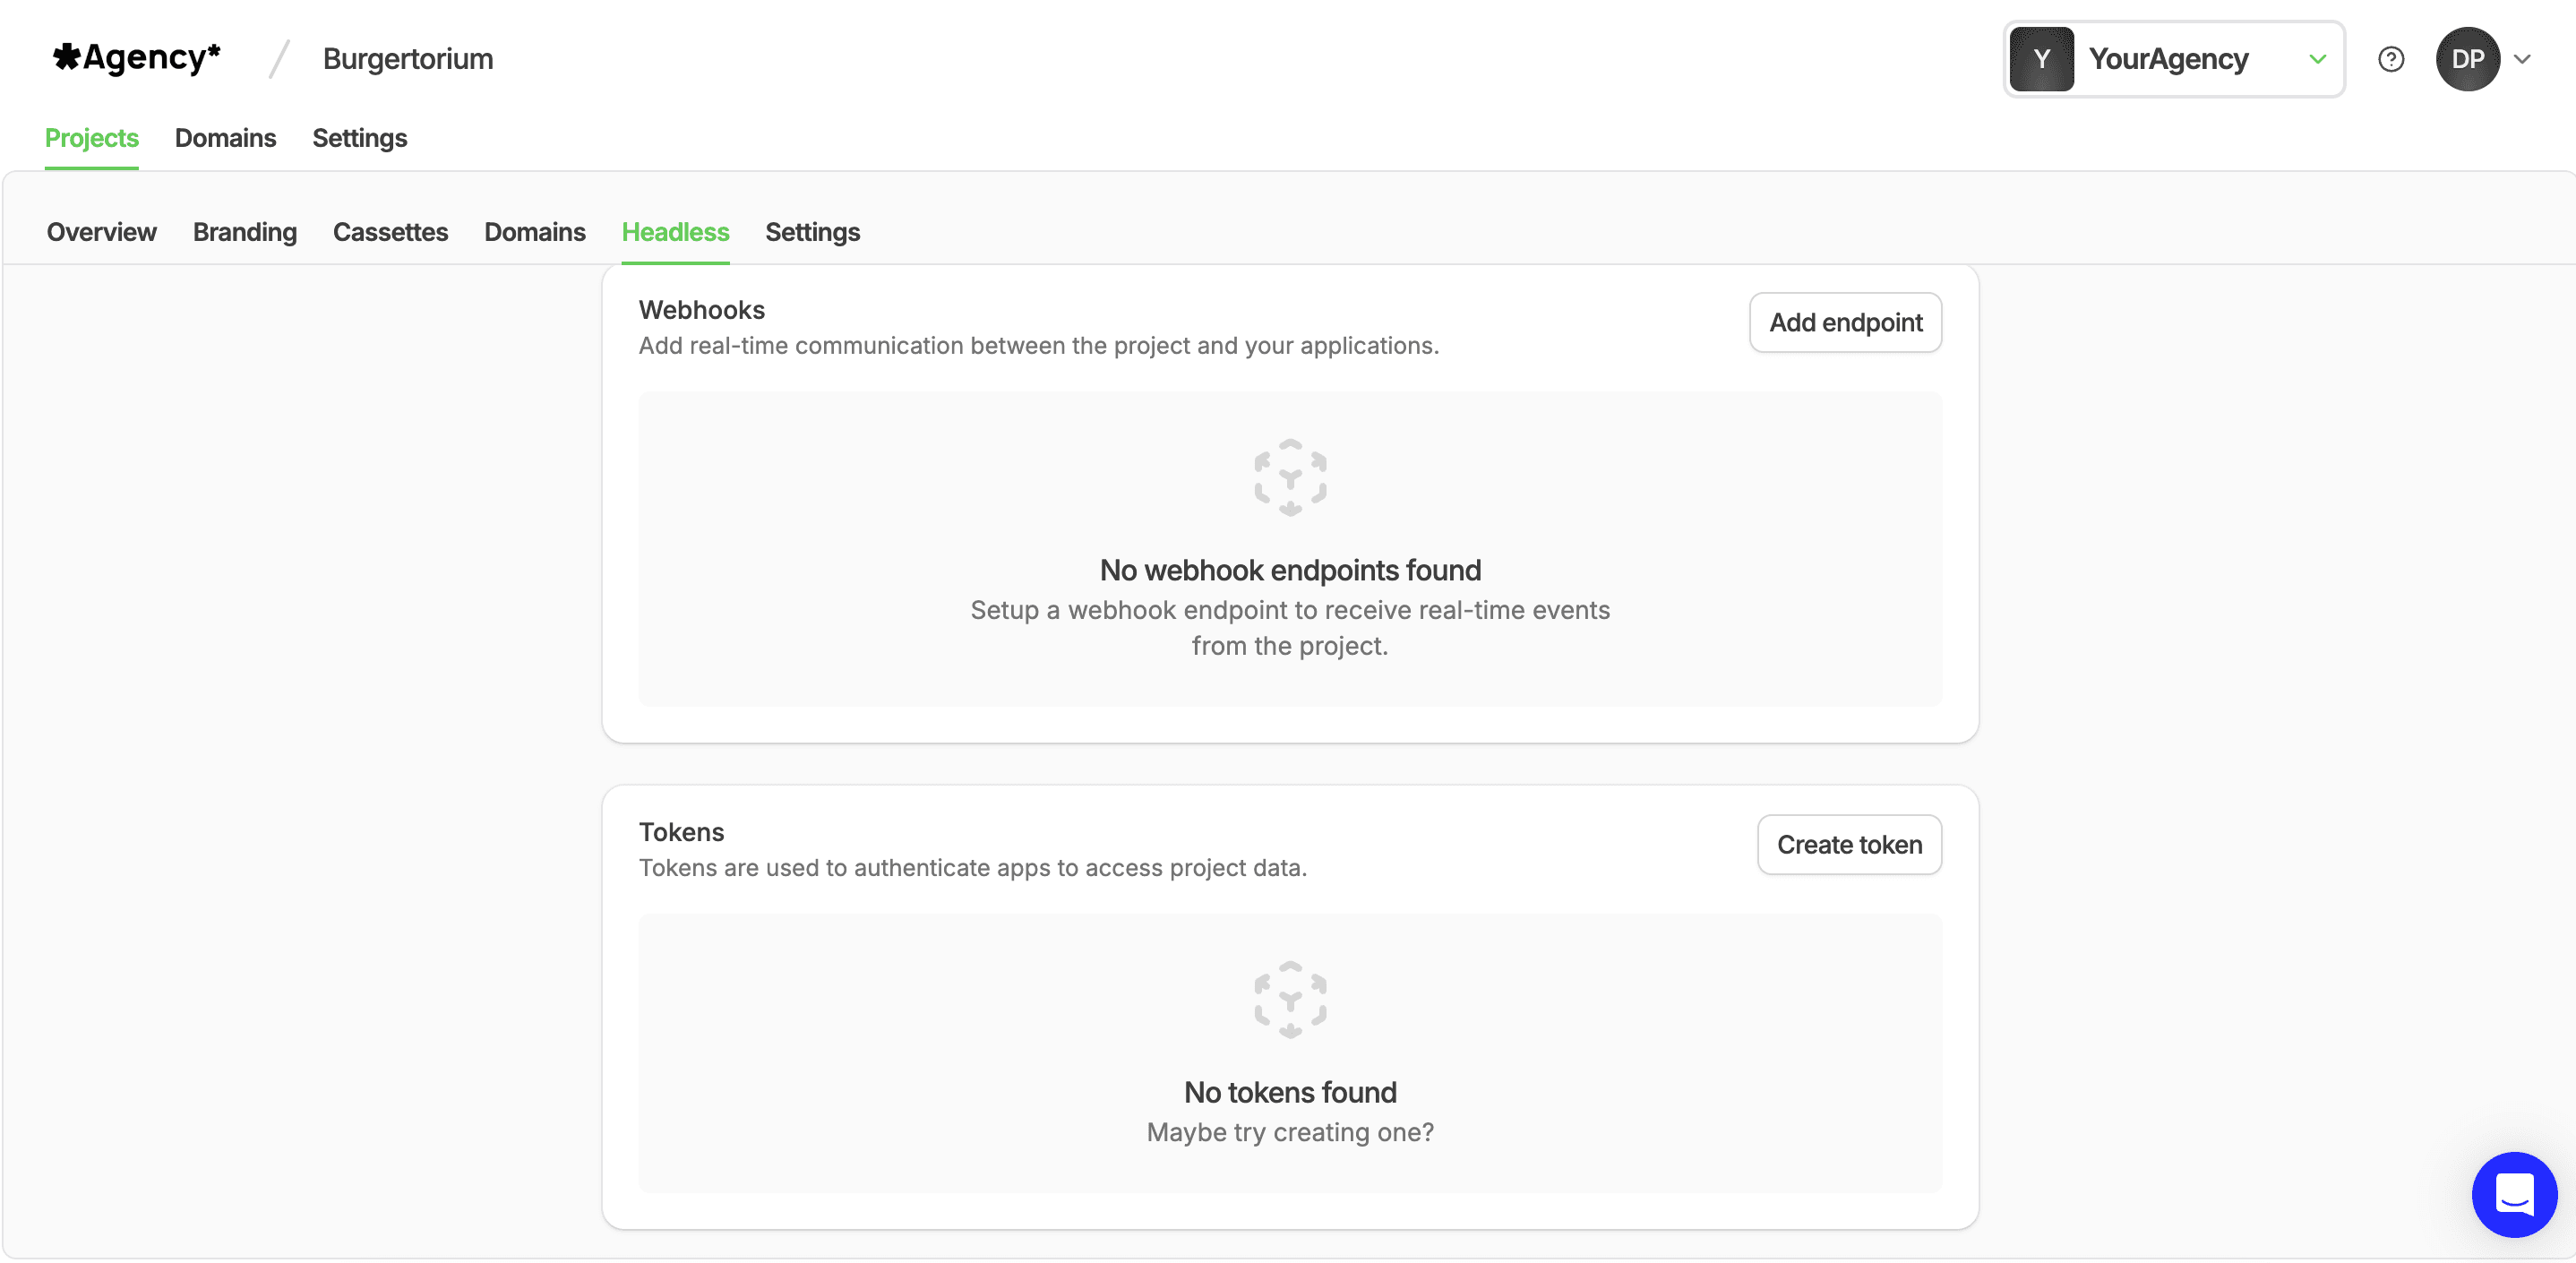Switch to the top-level Domains tab

[x=225, y=138]
